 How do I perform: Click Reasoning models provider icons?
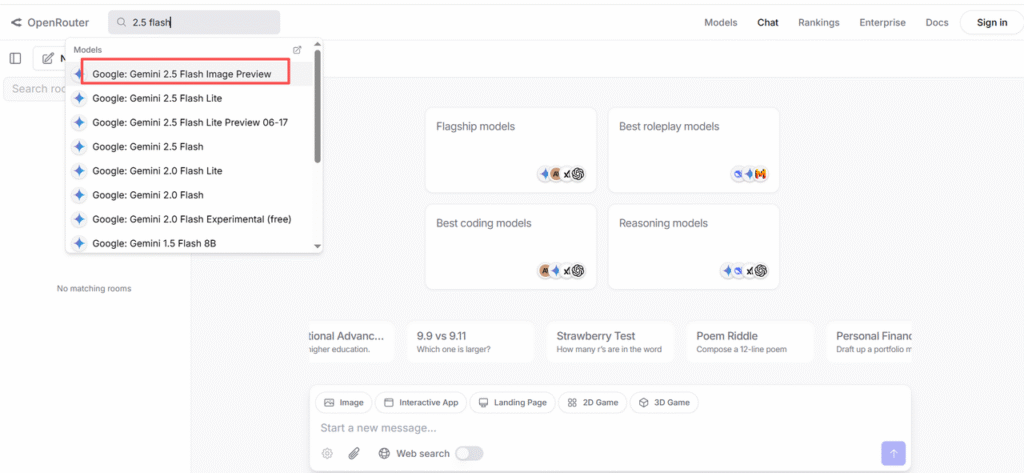pyautogui.click(x=744, y=270)
